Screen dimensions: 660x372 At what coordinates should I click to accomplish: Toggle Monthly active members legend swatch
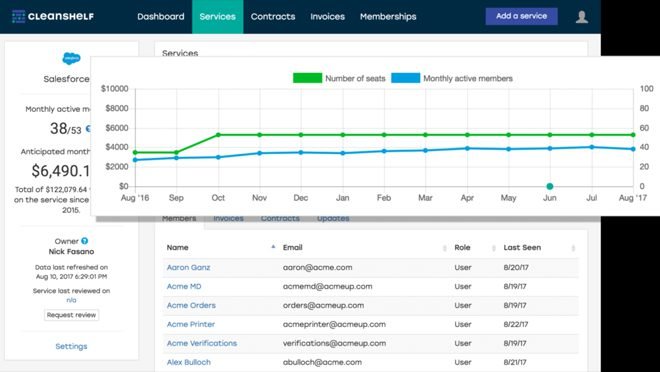[x=405, y=78]
